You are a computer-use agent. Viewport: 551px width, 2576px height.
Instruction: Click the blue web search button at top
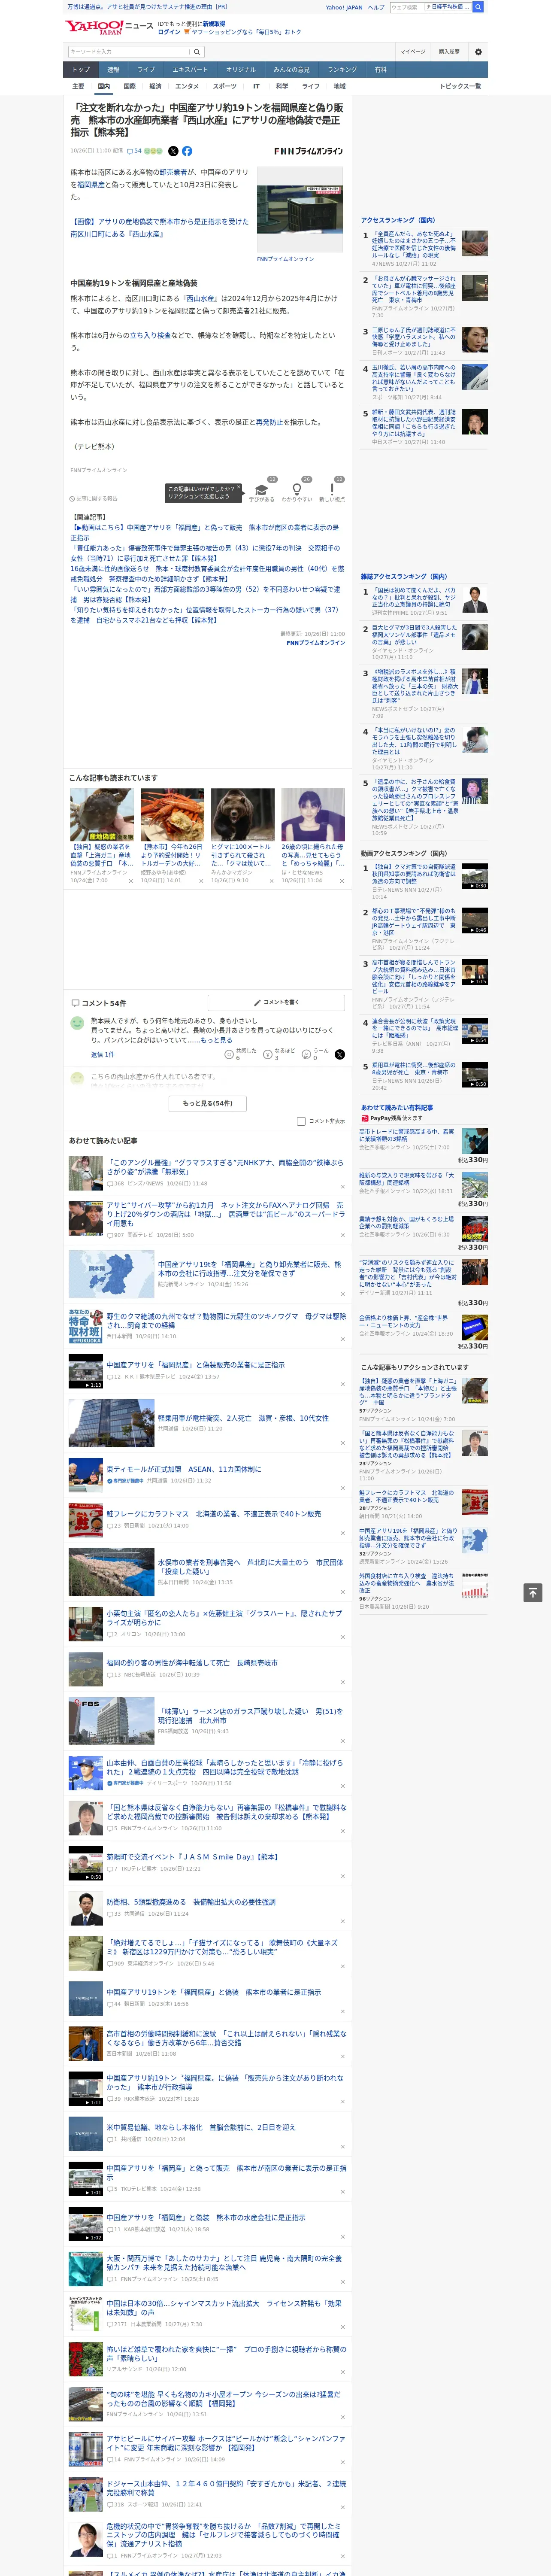[x=478, y=7]
